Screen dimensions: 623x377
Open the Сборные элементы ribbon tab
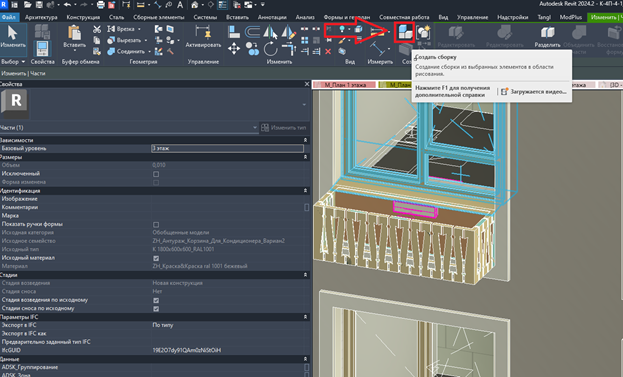pyautogui.click(x=159, y=17)
